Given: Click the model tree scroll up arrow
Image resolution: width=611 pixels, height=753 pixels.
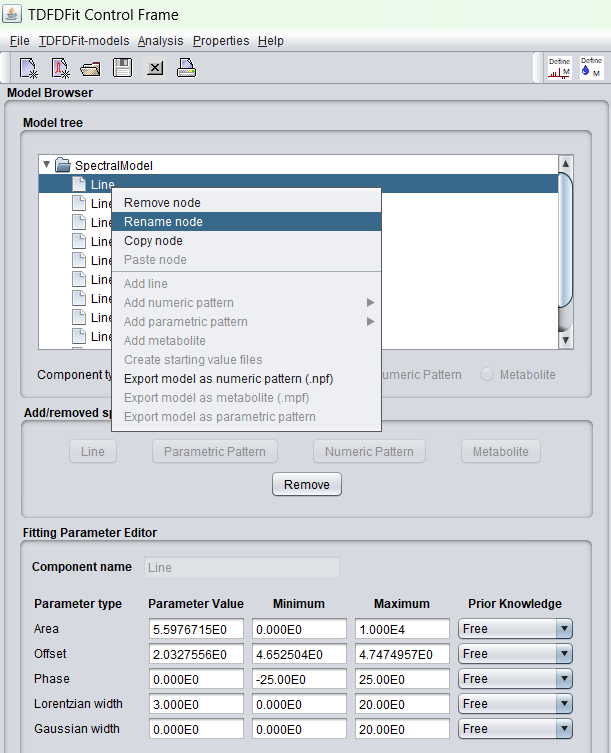Looking at the screenshot, I should point(565,164).
